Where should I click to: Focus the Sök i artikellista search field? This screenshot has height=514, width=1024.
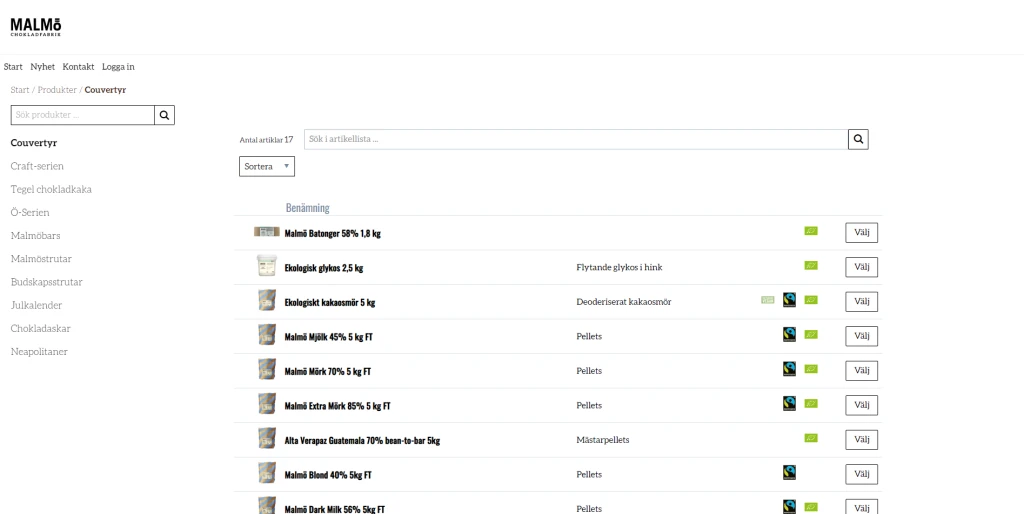pyautogui.click(x=575, y=140)
